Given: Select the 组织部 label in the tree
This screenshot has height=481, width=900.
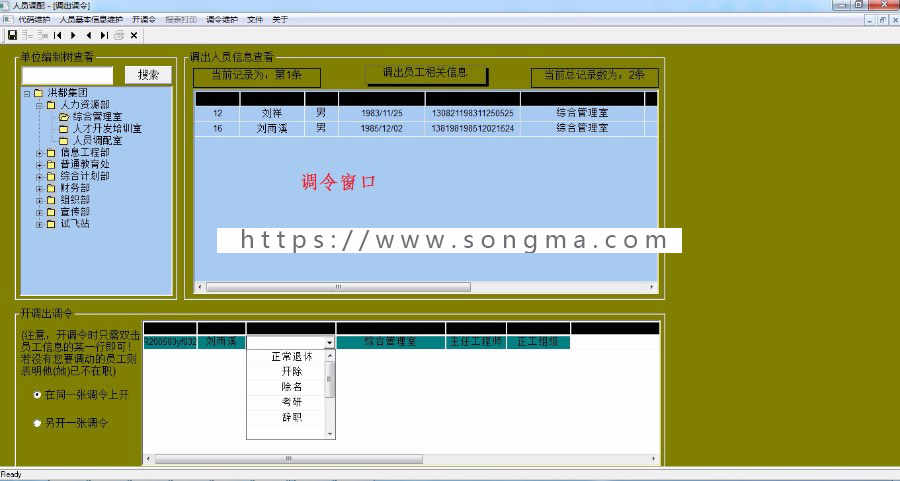Looking at the screenshot, I should (x=75, y=200).
